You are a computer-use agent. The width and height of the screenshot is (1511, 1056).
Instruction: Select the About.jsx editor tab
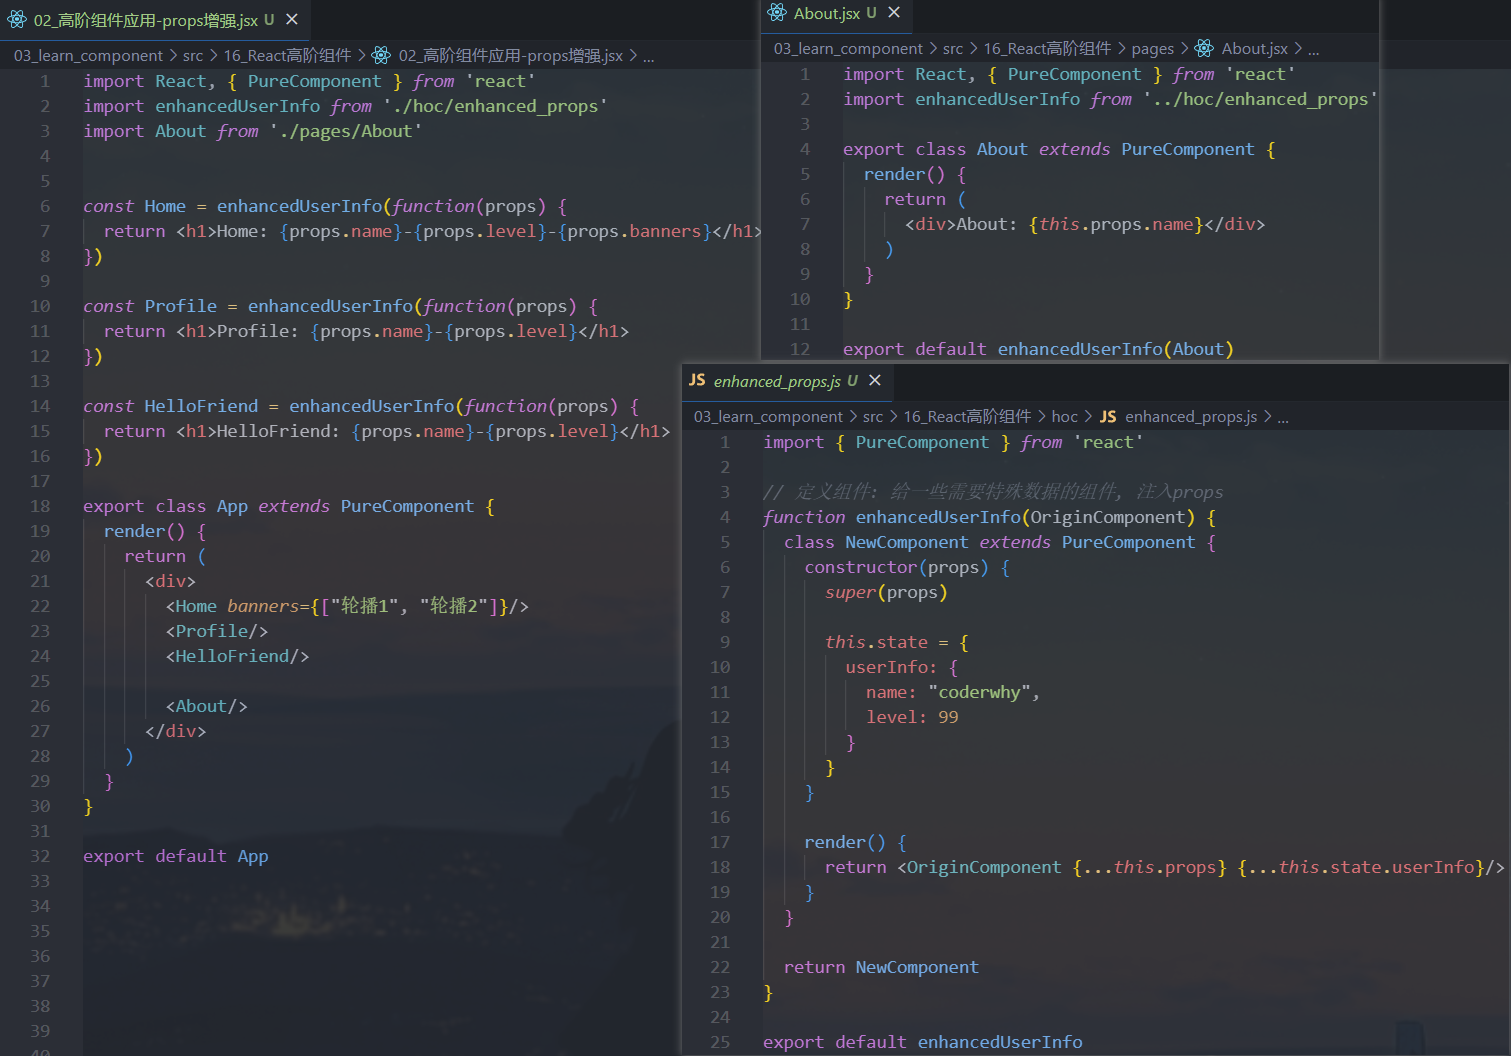[835, 12]
